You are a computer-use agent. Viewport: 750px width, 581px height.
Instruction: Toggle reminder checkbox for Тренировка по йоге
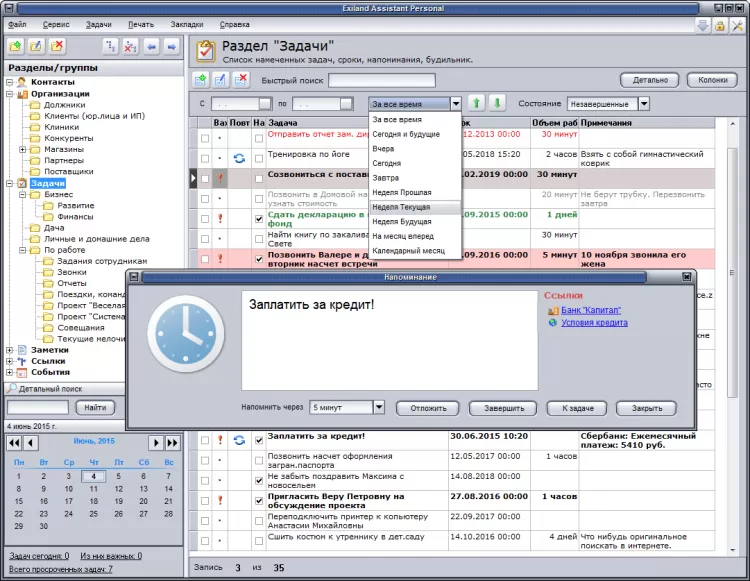[x=259, y=158]
